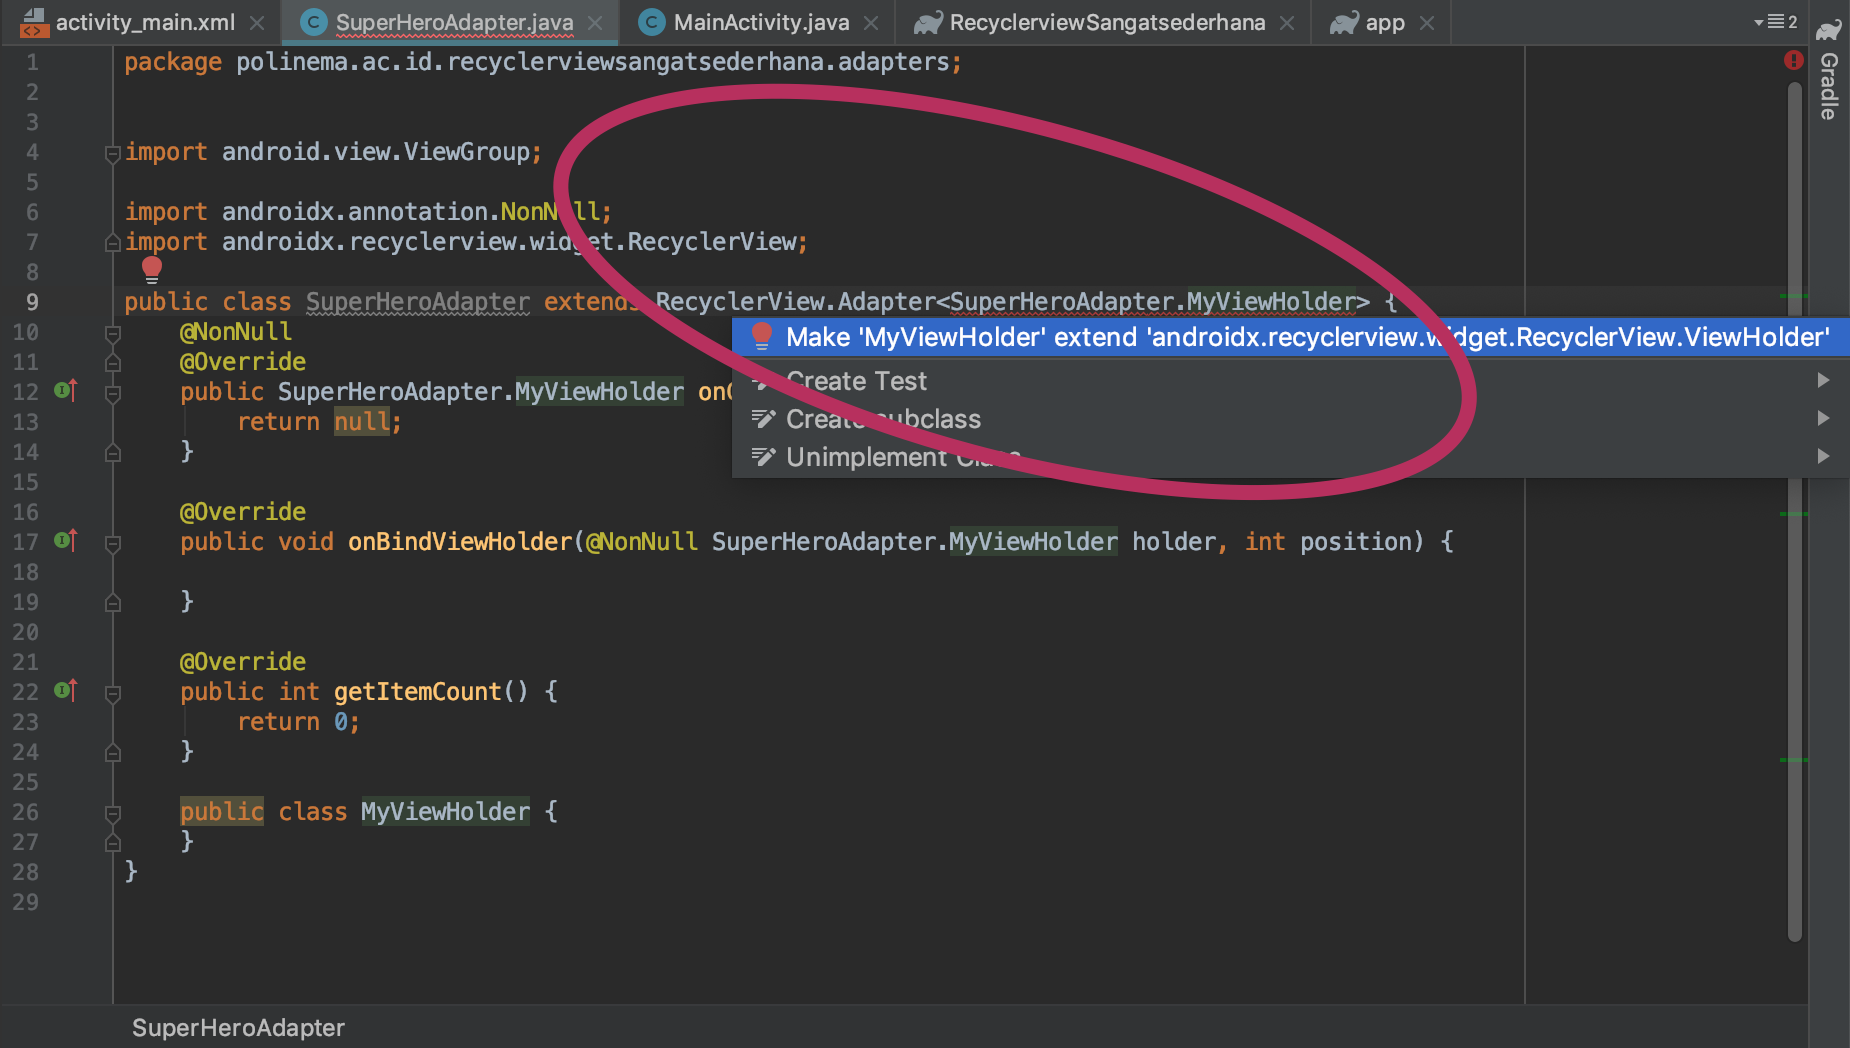Click the vertical editor scrollbar

pos(1795,510)
